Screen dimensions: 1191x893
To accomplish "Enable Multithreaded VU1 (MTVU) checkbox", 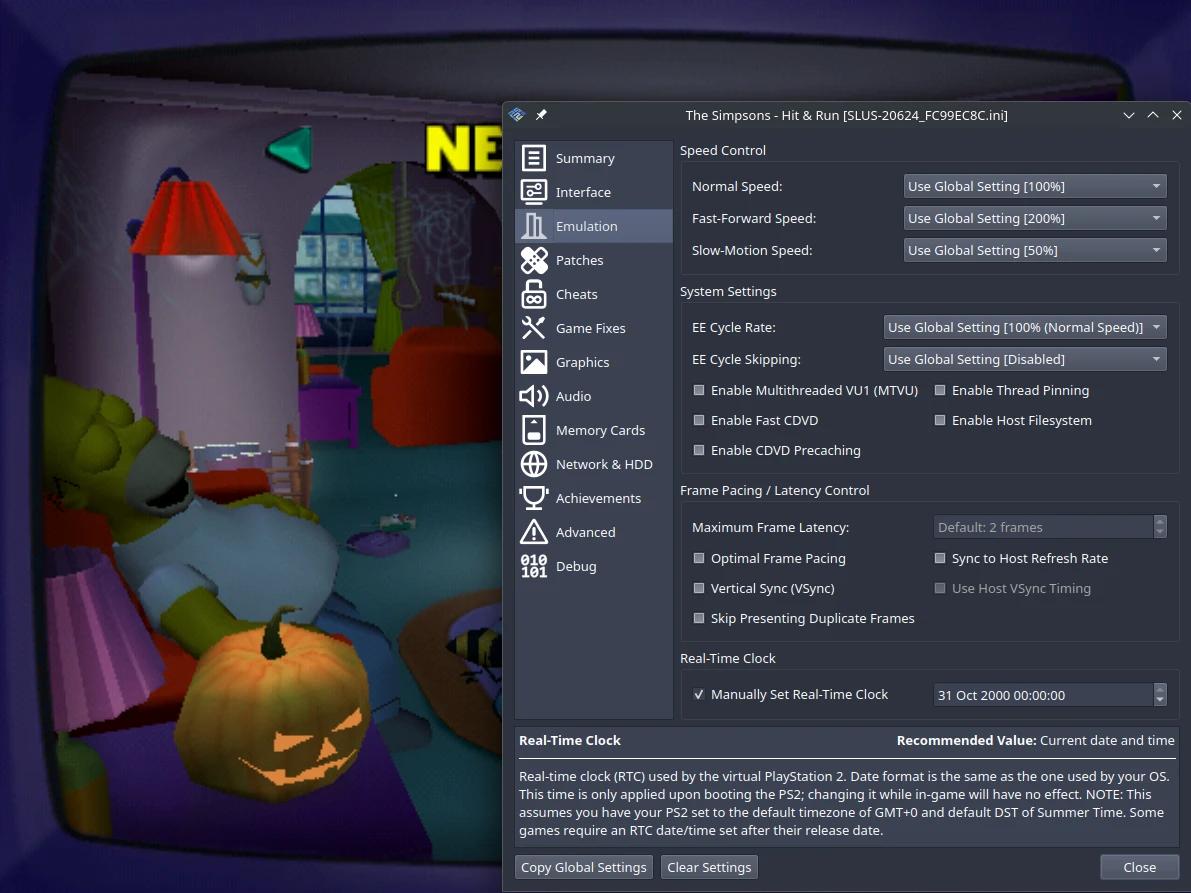I will pyautogui.click(x=700, y=391).
